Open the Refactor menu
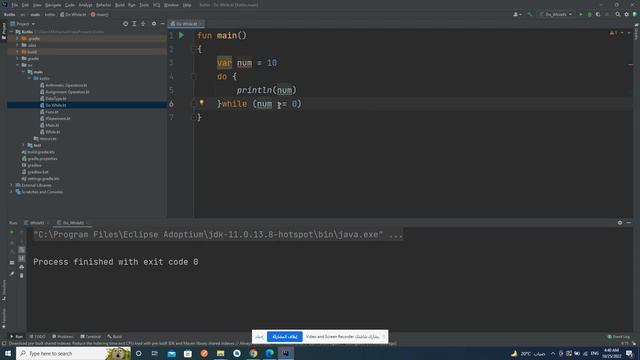Screen dimensions: 640x360 [104, 5]
